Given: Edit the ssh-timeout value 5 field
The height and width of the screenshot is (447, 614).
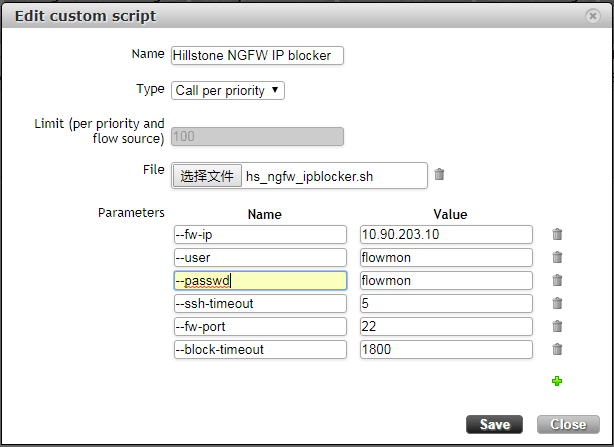Looking at the screenshot, I should [x=446, y=303].
